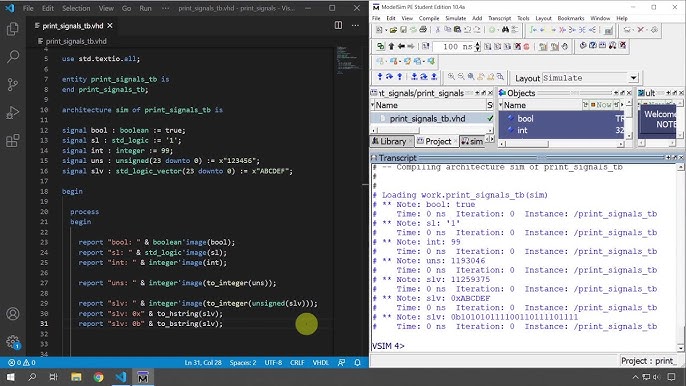This screenshot has height=386, width=686.
Task: Select the bool signal in Objects
Action: click(x=525, y=119)
